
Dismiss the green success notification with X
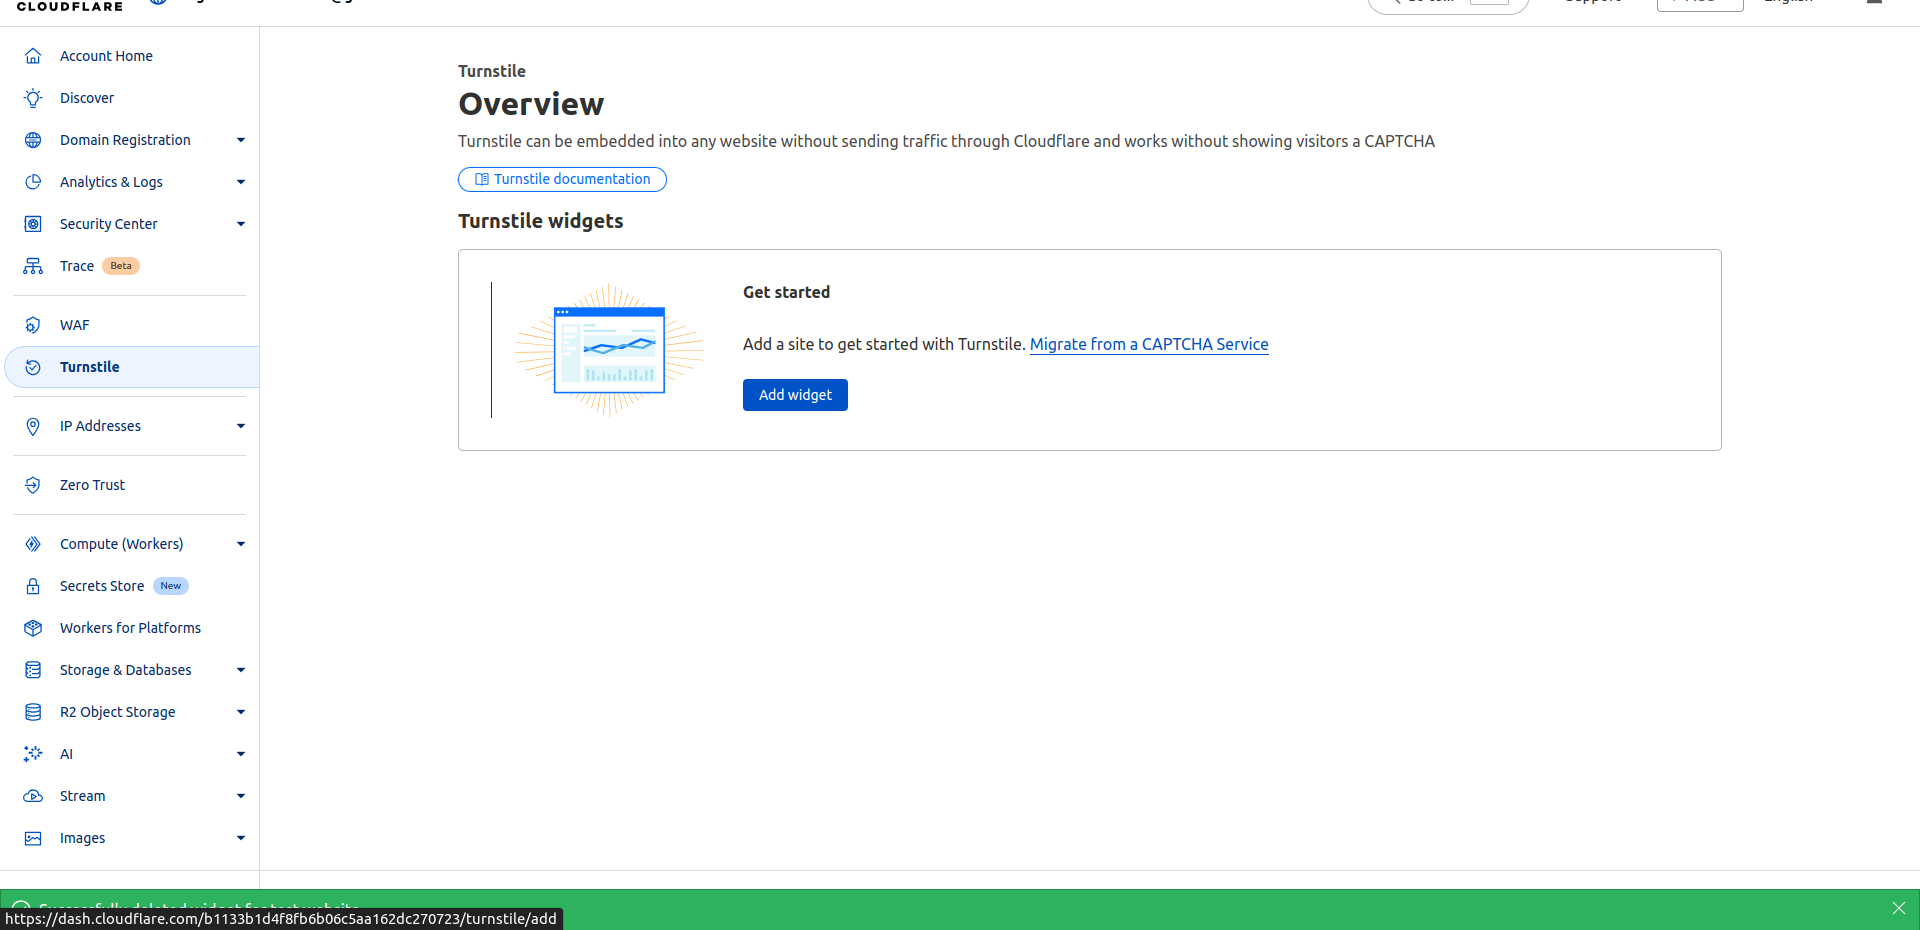click(1899, 908)
